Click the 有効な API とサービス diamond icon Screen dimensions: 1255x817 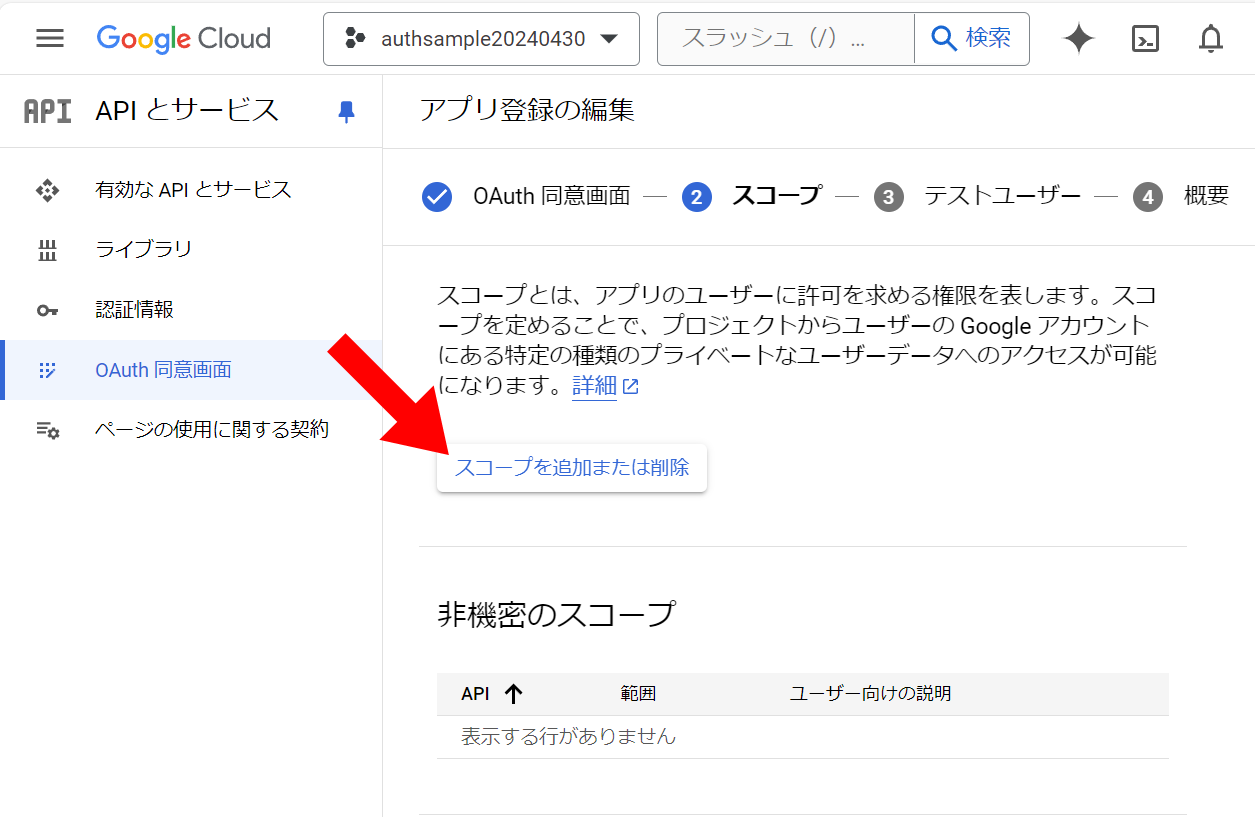click(x=47, y=190)
